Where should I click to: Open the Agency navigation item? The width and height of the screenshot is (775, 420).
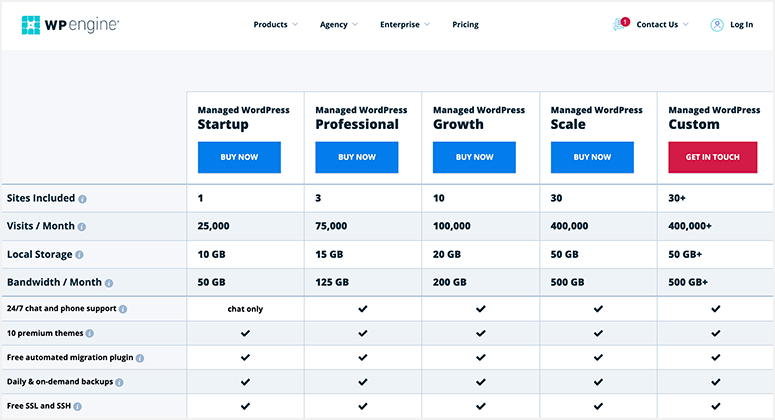[334, 24]
